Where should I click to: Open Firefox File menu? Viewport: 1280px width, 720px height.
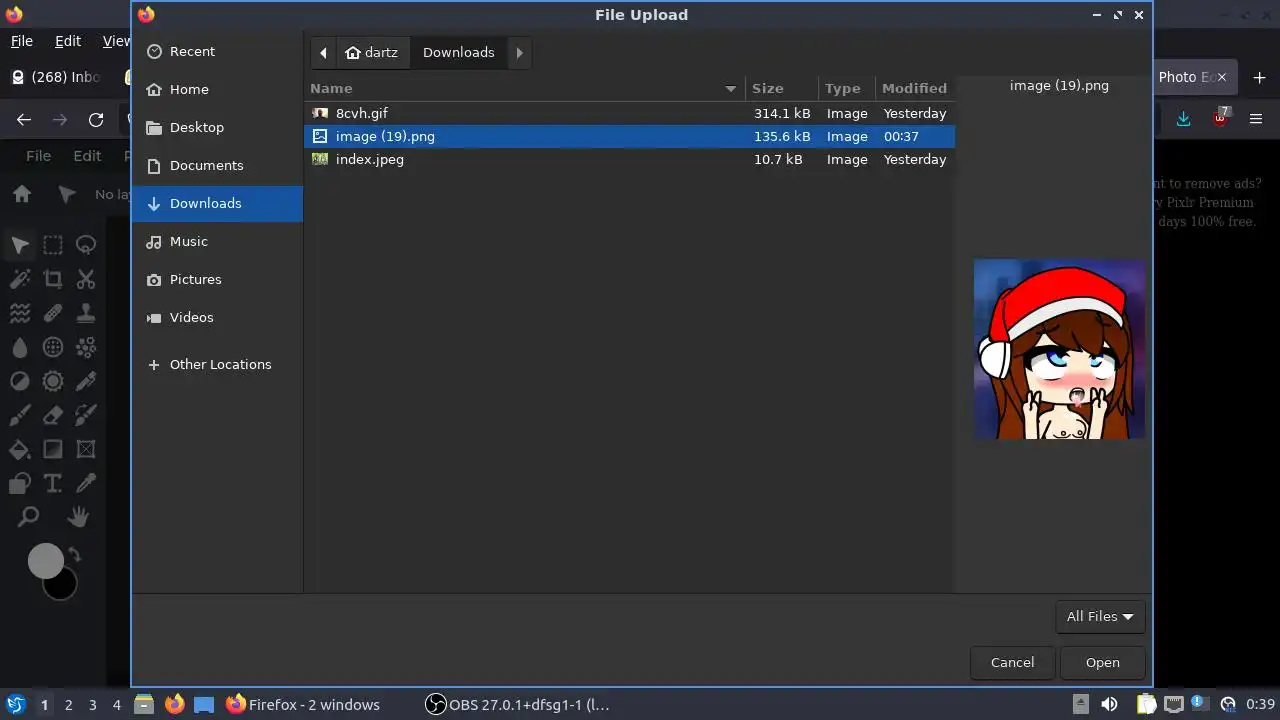click(x=22, y=41)
